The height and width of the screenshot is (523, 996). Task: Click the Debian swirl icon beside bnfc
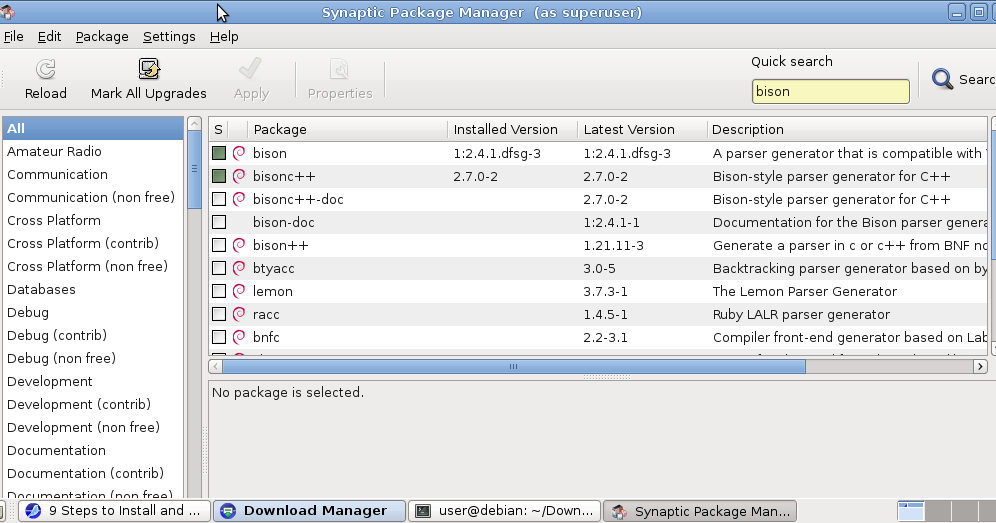[x=239, y=337]
